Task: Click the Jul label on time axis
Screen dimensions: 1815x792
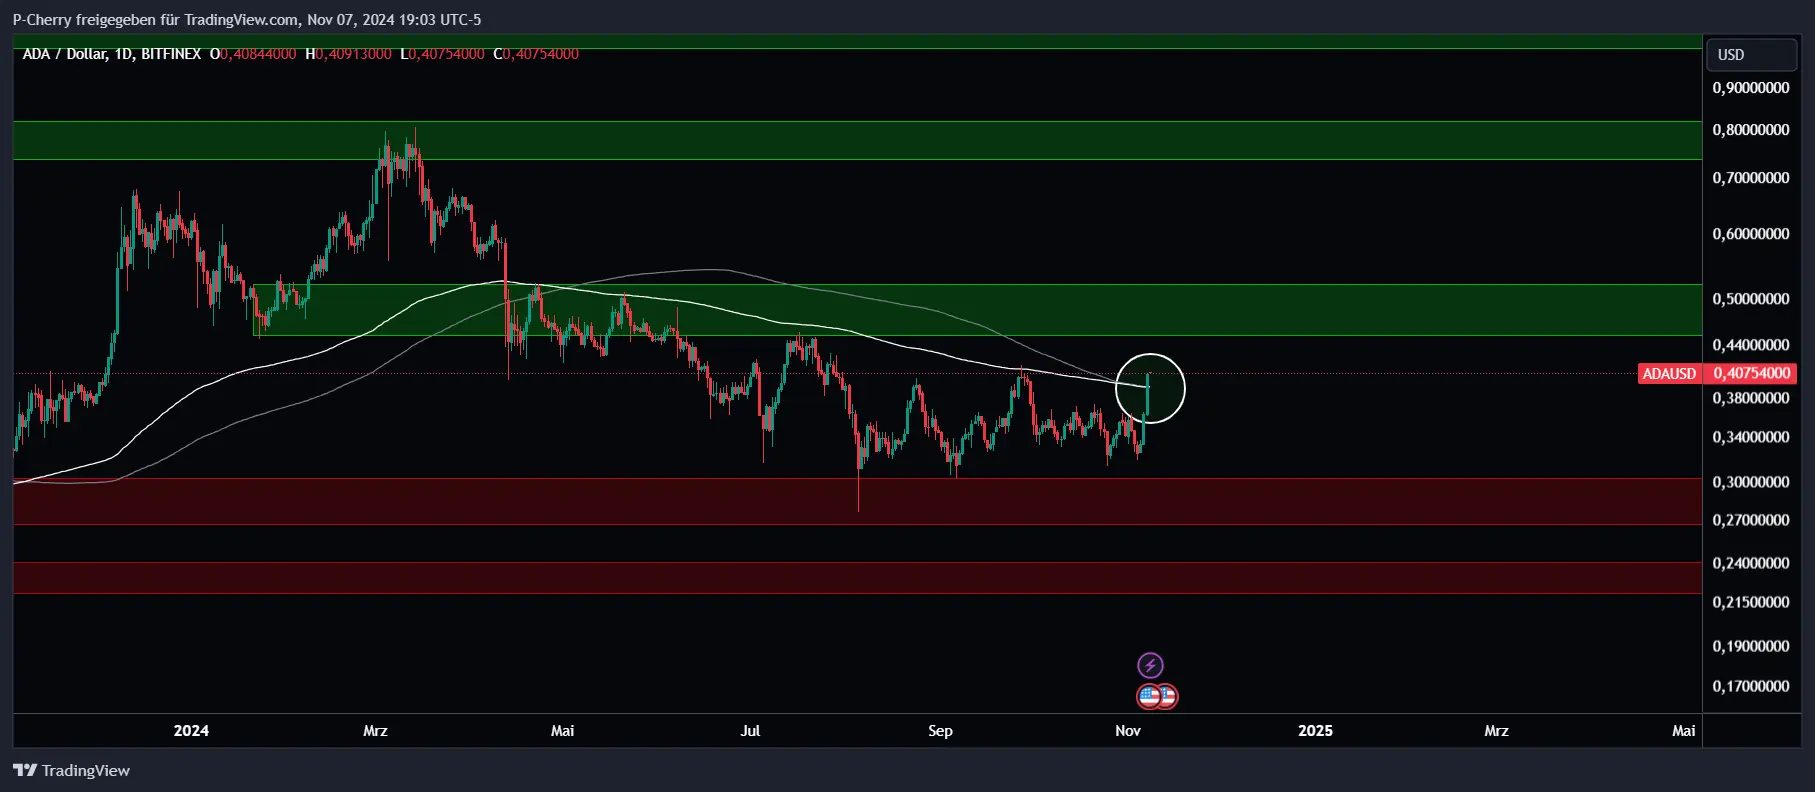Action: click(750, 731)
